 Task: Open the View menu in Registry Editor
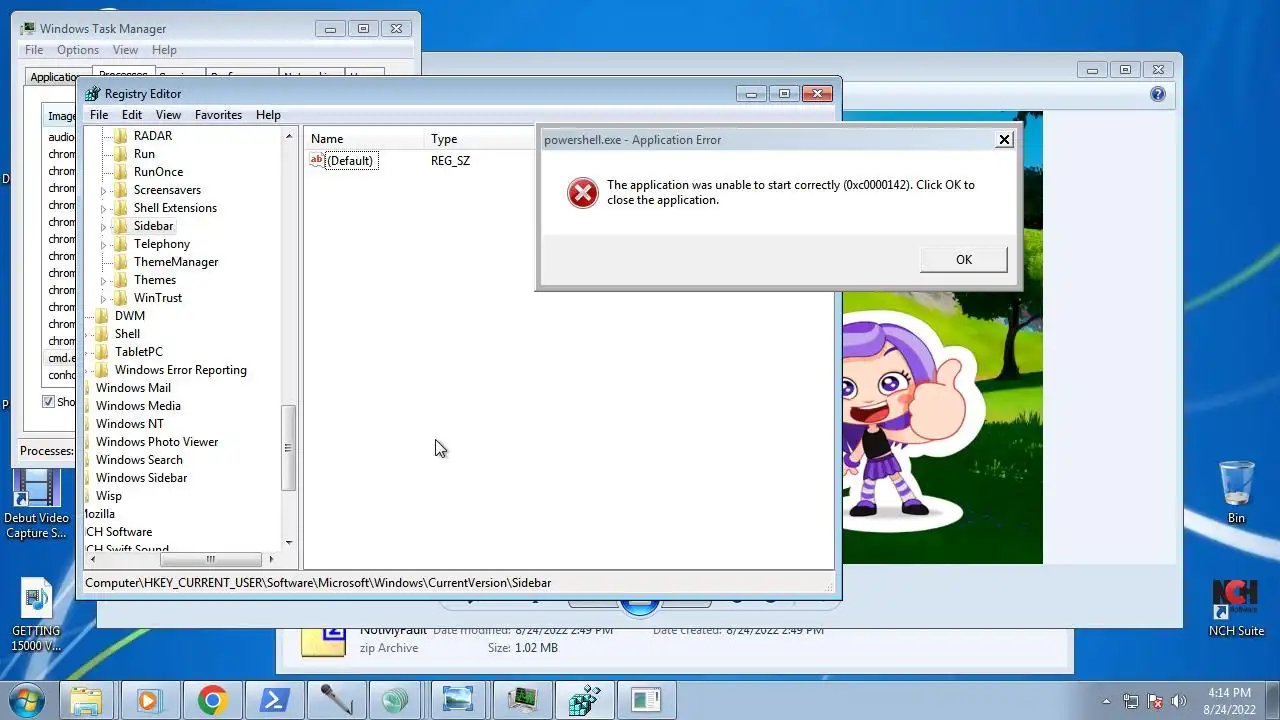coord(168,115)
